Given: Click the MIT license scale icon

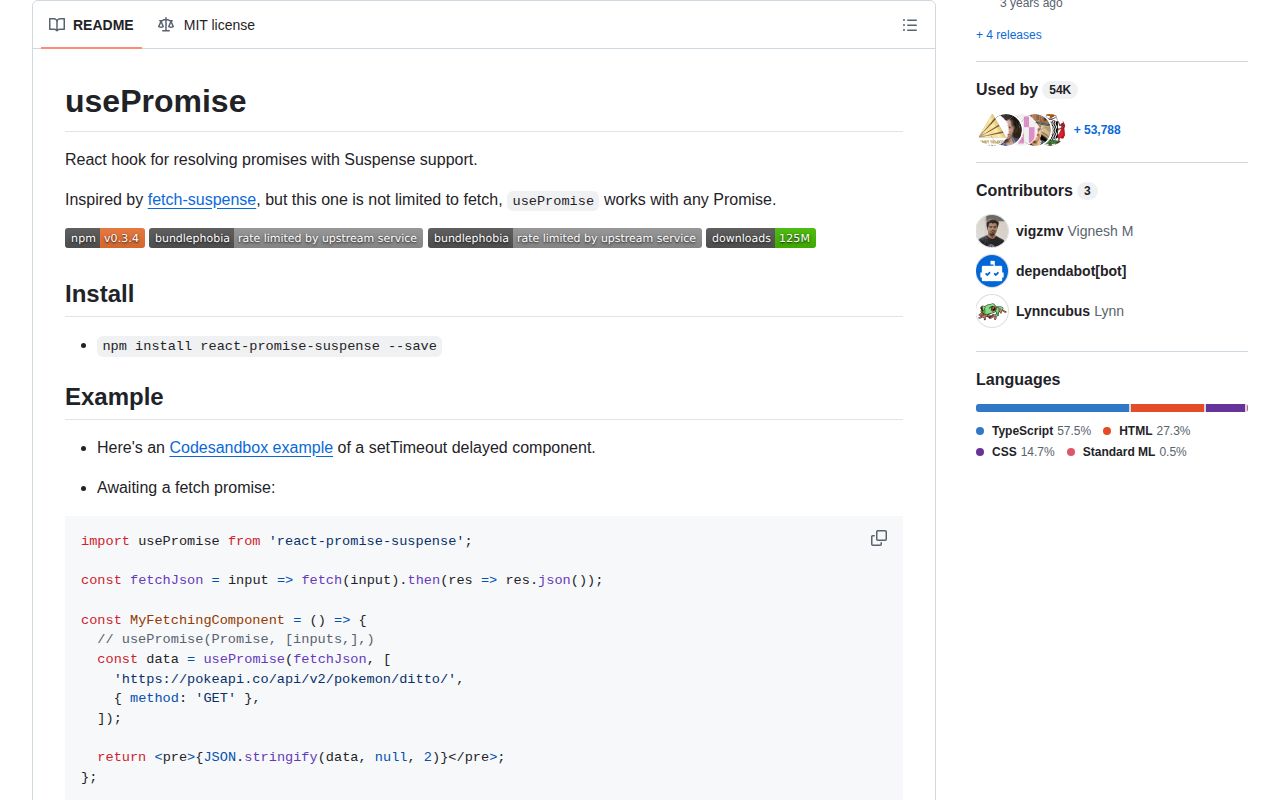Looking at the screenshot, I should pos(166,25).
